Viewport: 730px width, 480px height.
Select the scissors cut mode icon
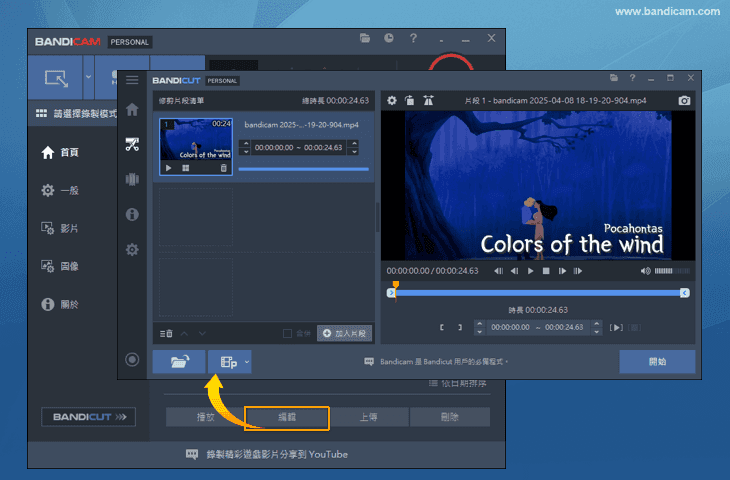point(132,144)
